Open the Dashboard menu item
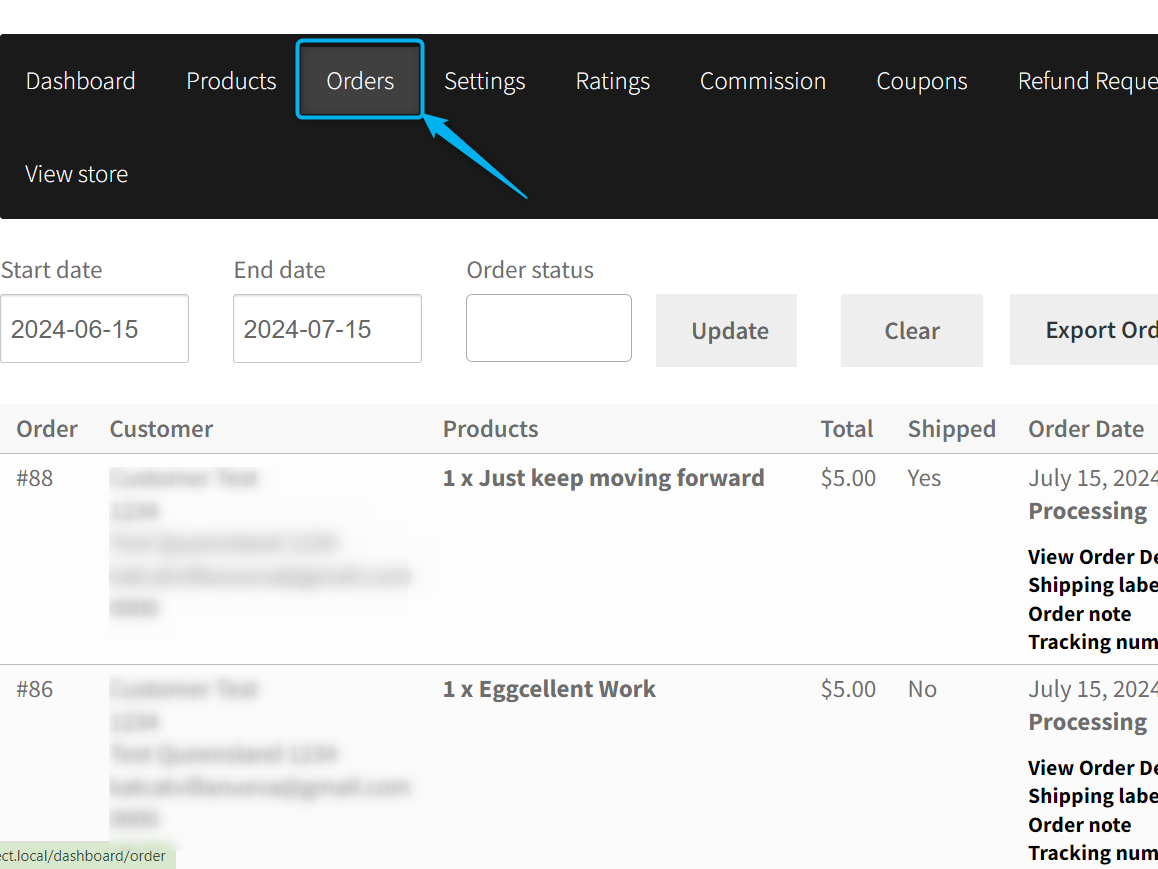This screenshot has height=869, width=1158. (80, 81)
